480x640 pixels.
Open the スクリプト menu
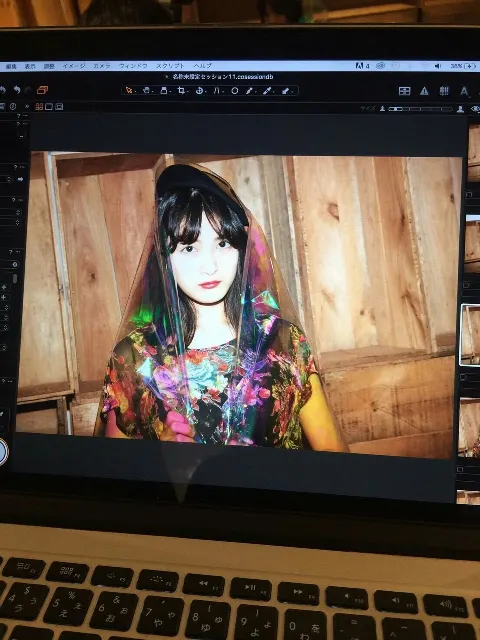click(x=170, y=65)
